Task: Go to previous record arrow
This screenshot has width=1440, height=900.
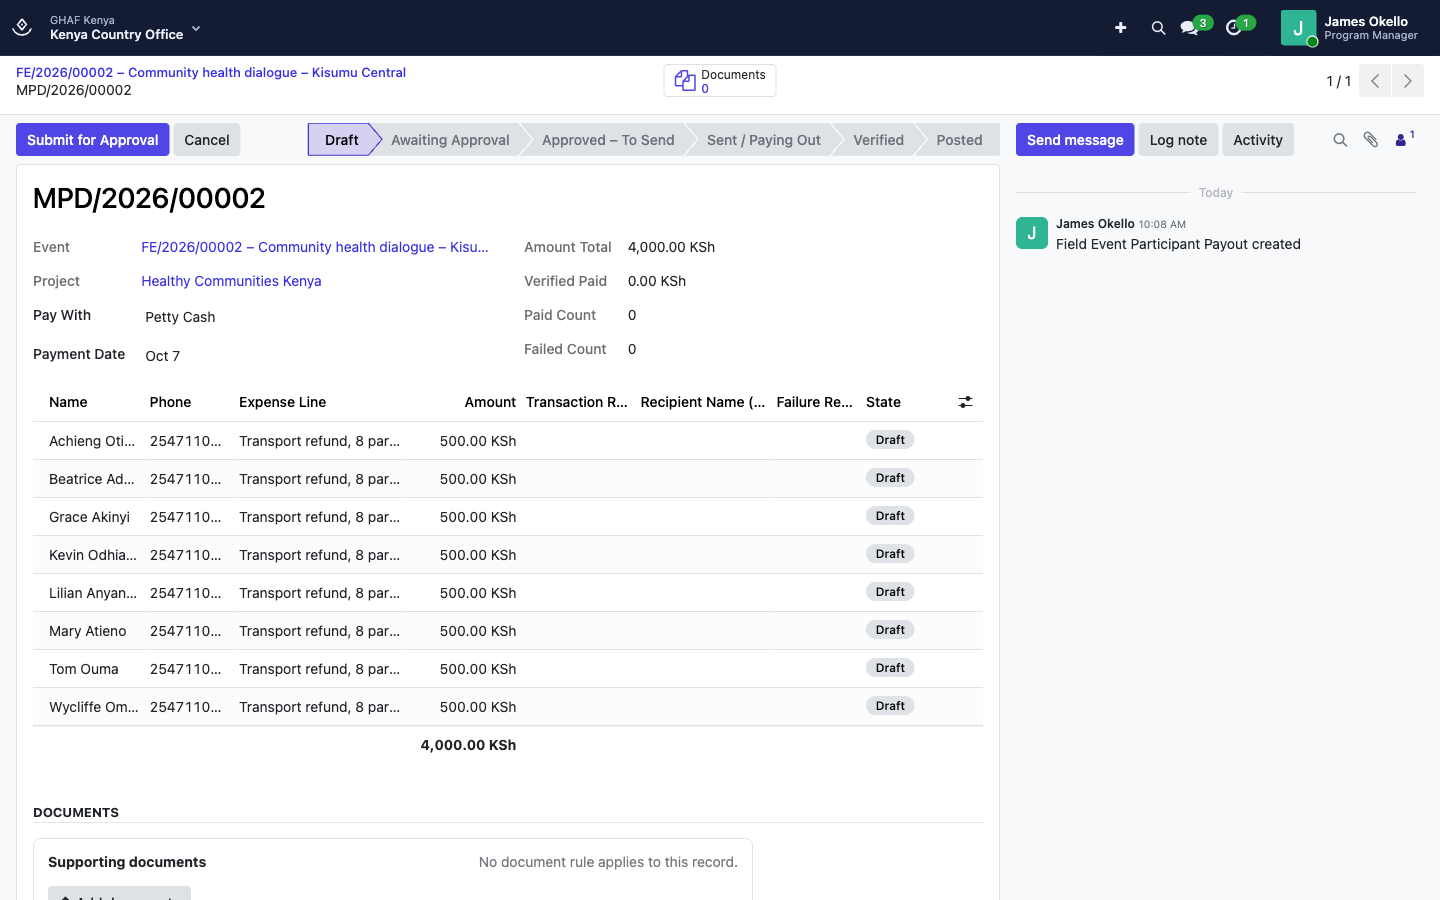Action: pos(1375,81)
